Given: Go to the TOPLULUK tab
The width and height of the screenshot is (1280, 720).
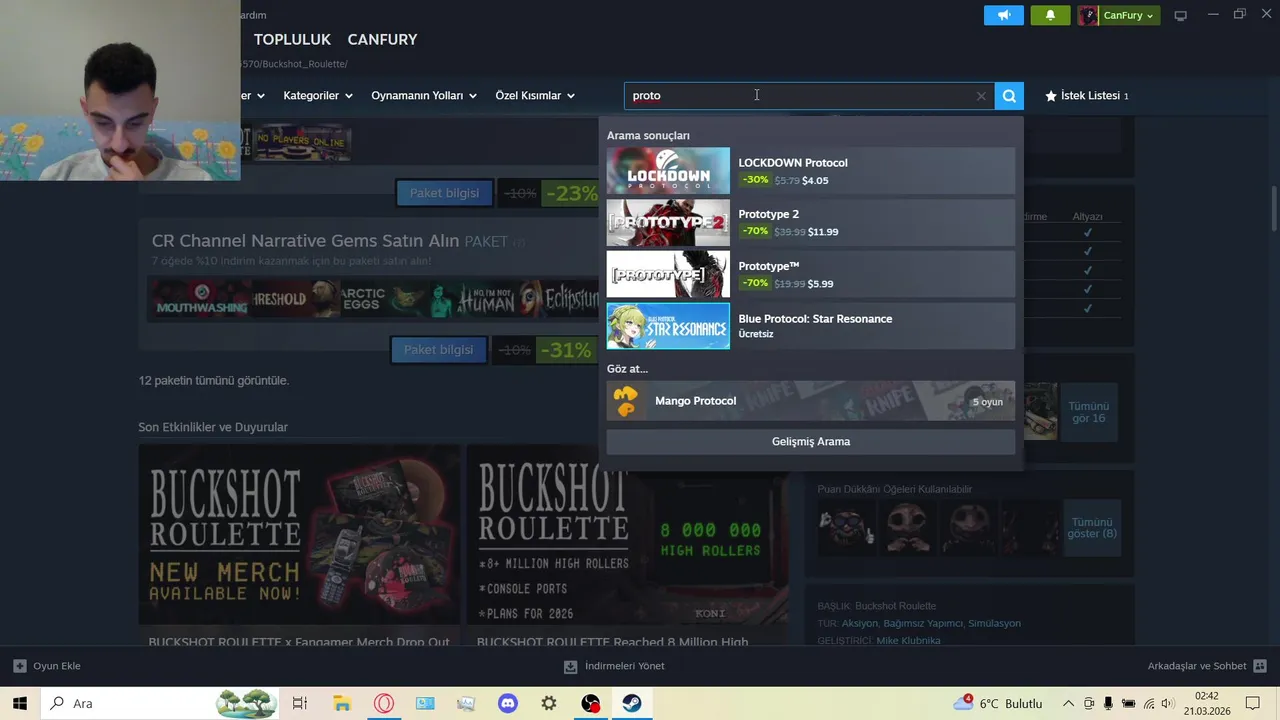Looking at the screenshot, I should 292,40.
